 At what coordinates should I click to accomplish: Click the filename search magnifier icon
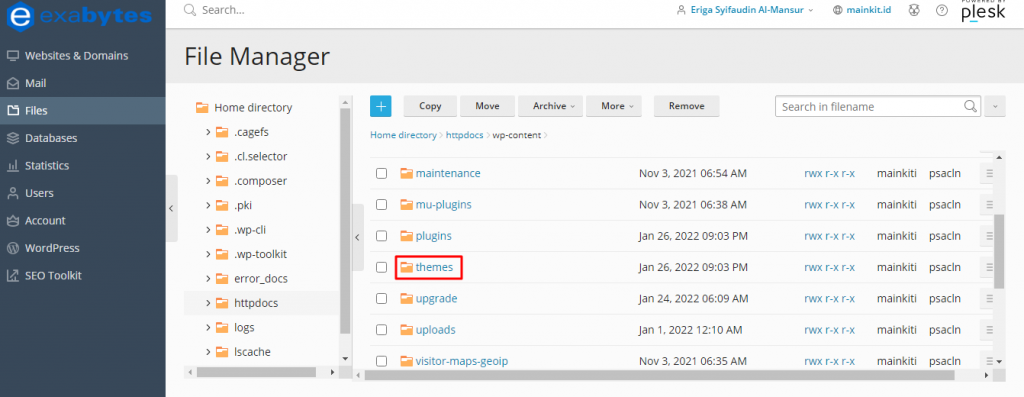(x=971, y=106)
